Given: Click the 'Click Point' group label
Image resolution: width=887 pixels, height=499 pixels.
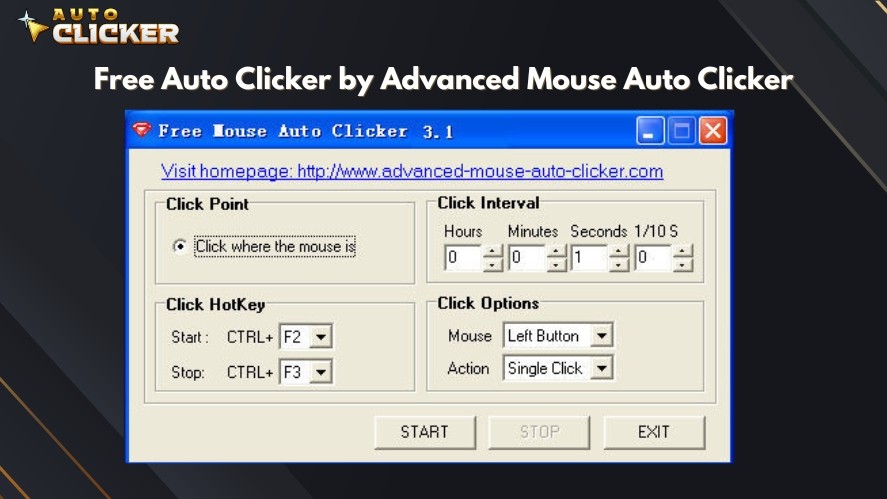Looking at the screenshot, I should pyautogui.click(x=207, y=204).
